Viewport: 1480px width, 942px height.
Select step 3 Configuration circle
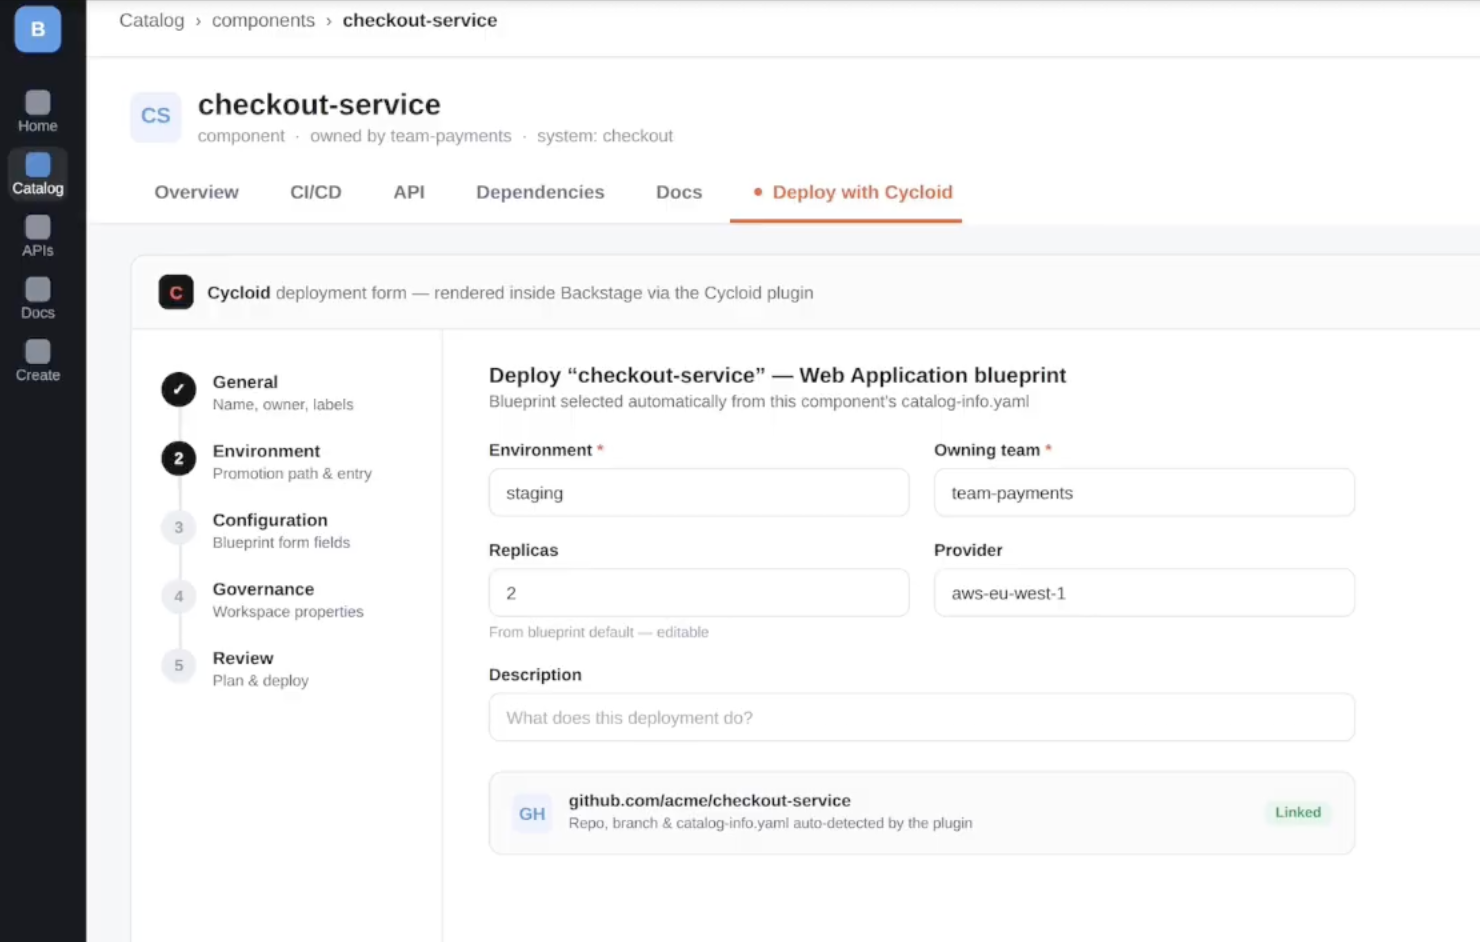point(179,527)
